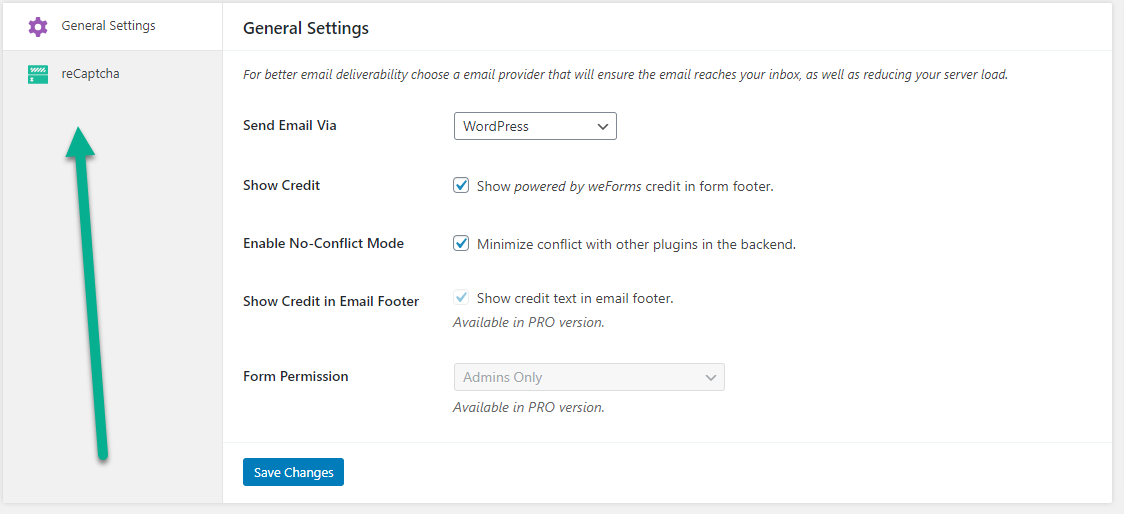This screenshot has height=514, width=1124.
Task: Click the email deliverability description text
Action: [625, 75]
